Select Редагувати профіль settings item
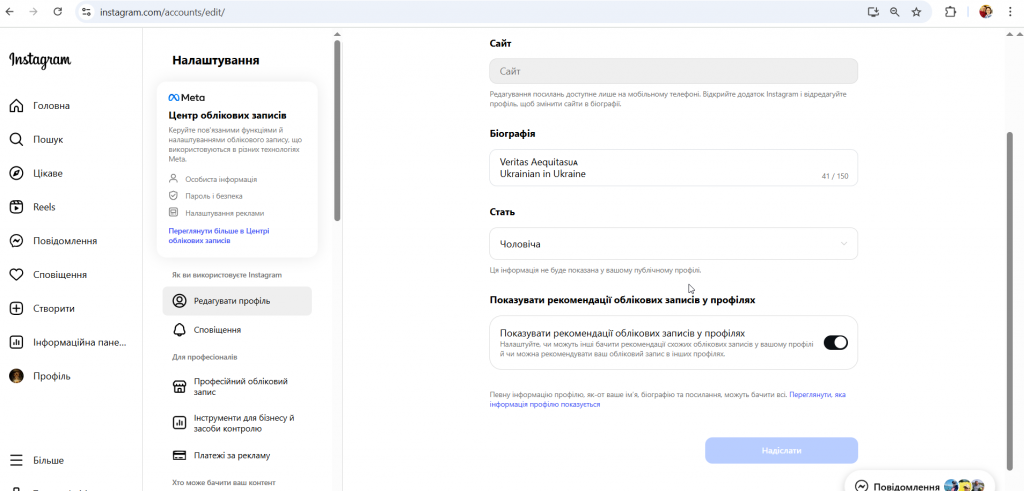The height and width of the screenshot is (491, 1024). (237, 301)
